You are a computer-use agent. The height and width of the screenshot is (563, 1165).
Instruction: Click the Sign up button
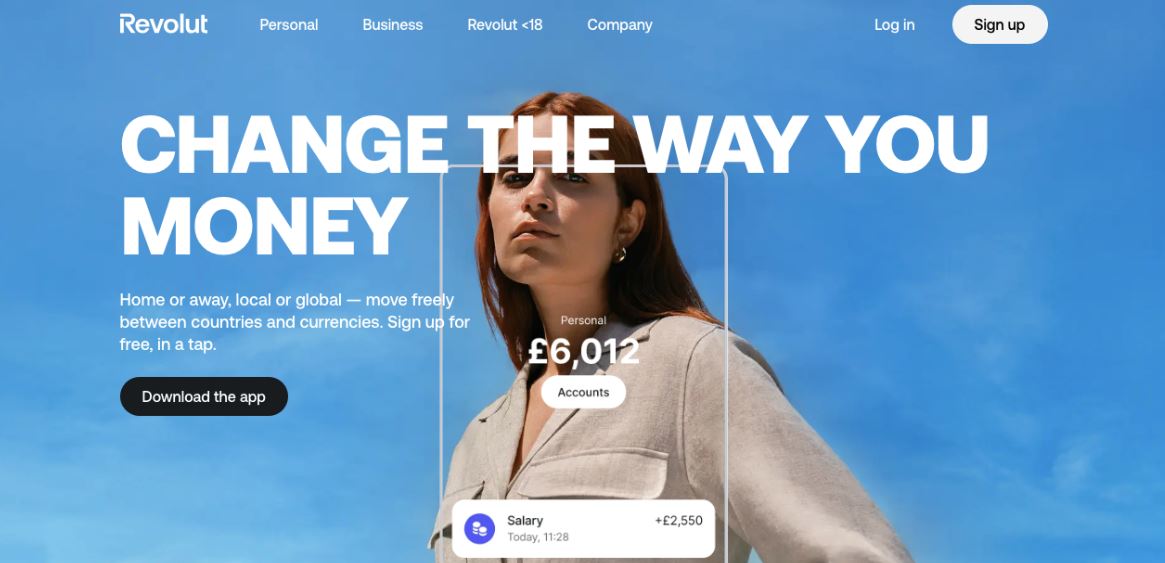point(999,25)
